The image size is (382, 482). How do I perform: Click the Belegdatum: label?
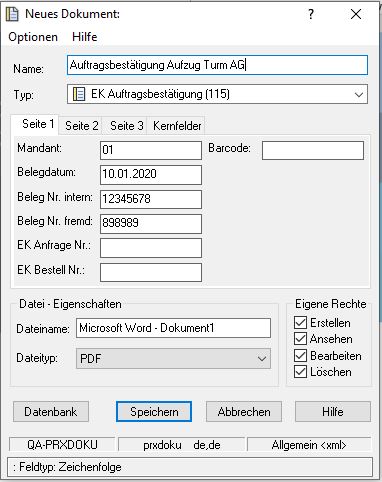coord(46,172)
